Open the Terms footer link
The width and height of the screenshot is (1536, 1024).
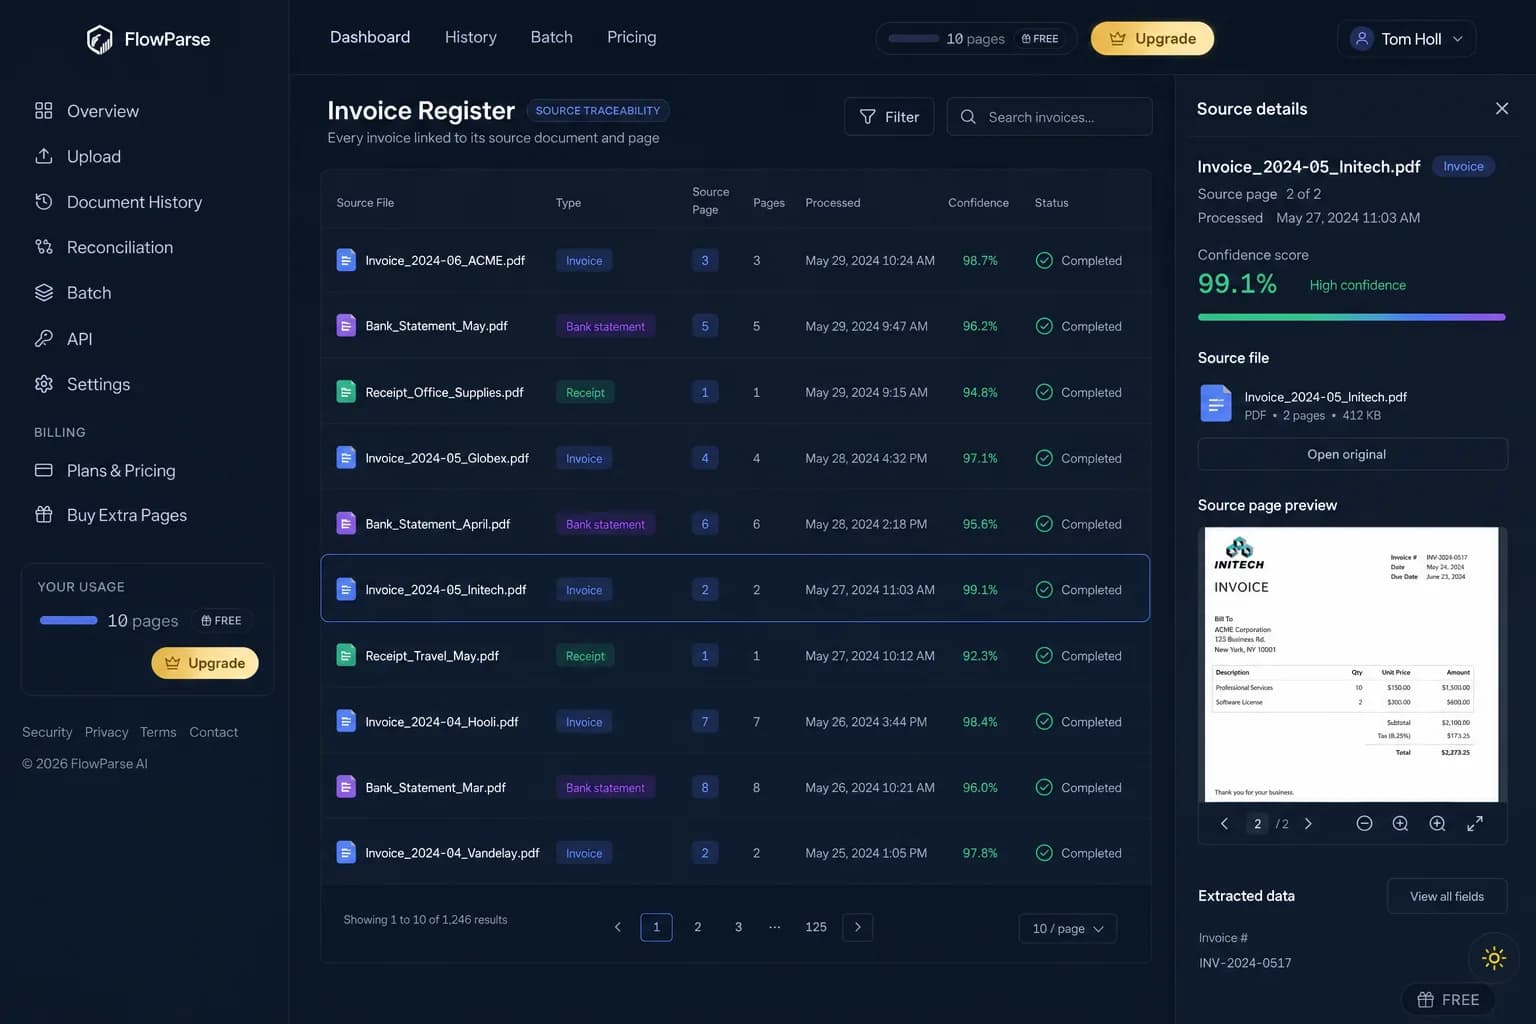point(158,732)
